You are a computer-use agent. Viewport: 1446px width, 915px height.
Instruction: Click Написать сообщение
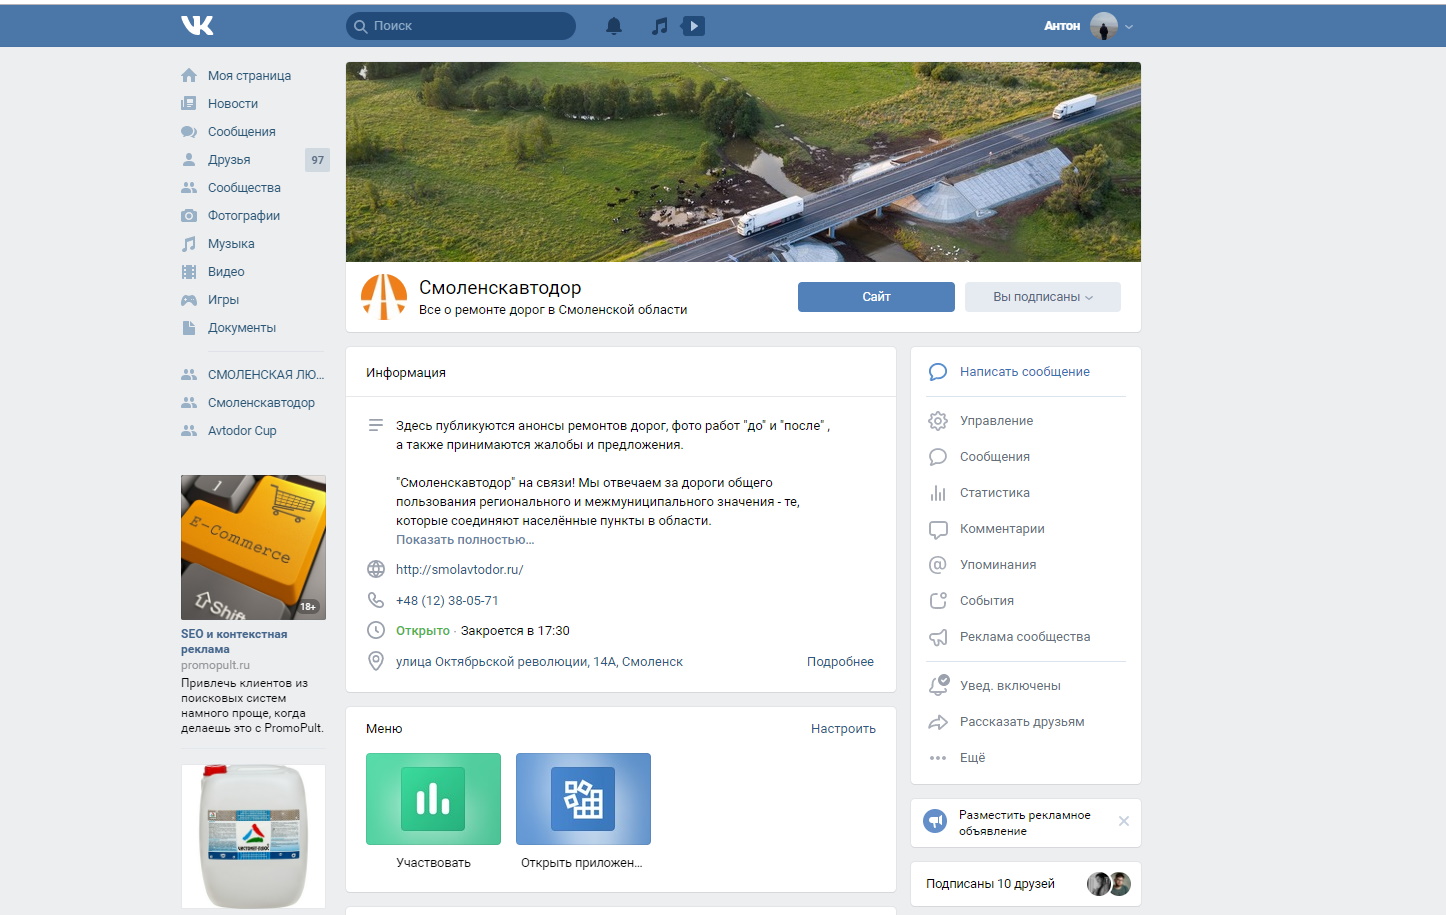coord(1025,372)
